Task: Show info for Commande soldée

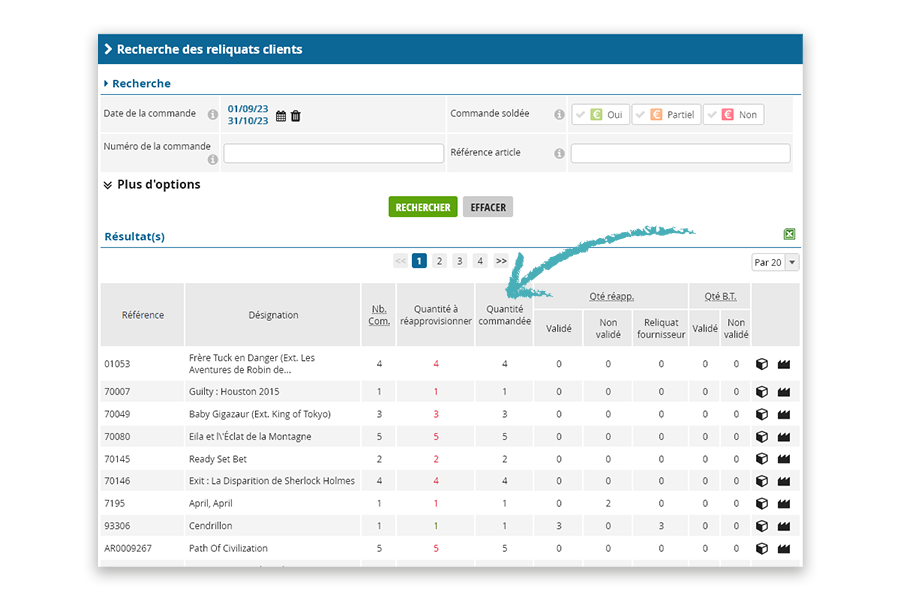Action: coord(559,114)
